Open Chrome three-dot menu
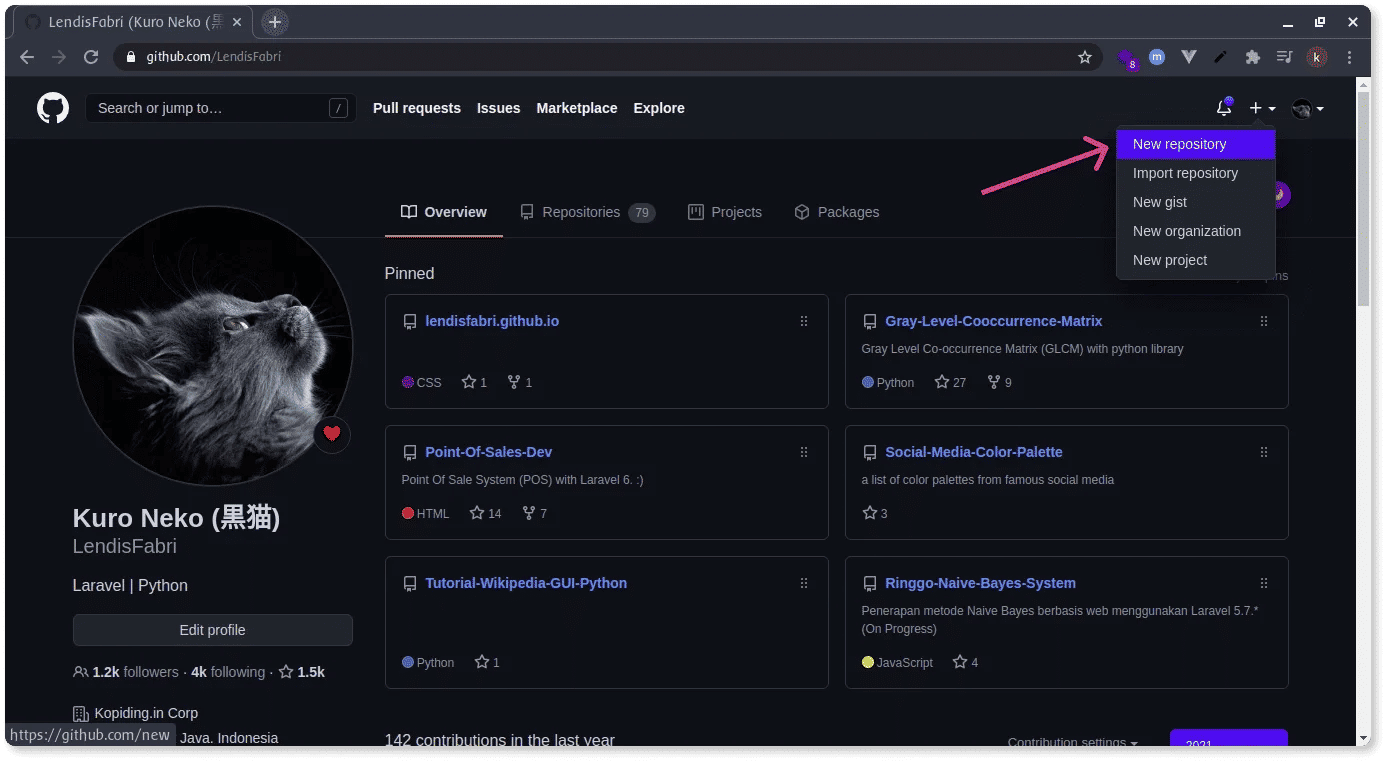Viewport: 1386px width, 761px height. click(x=1350, y=57)
